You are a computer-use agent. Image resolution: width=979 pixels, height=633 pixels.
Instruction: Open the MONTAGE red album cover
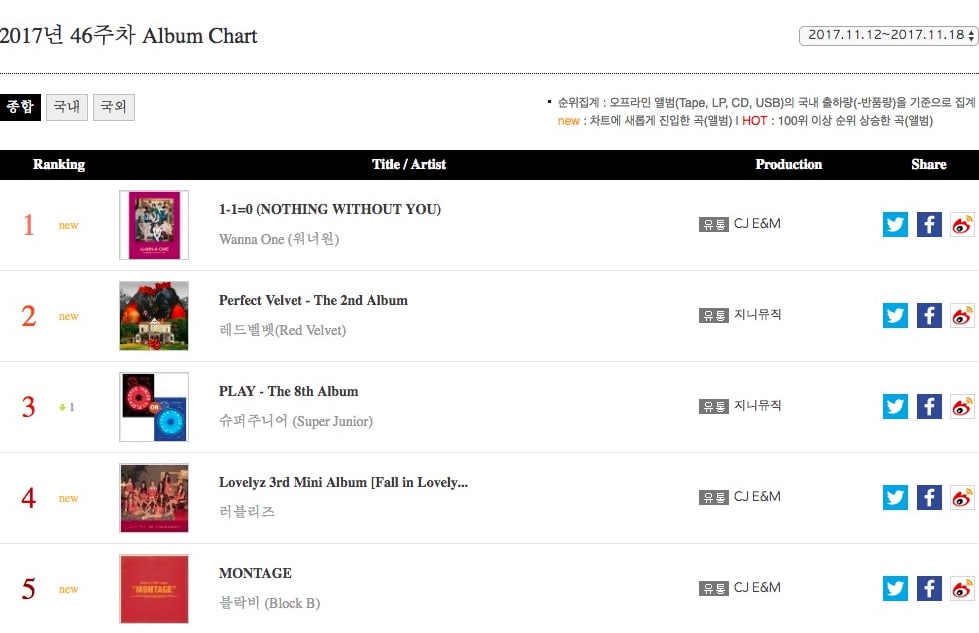pyautogui.click(x=153, y=588)
